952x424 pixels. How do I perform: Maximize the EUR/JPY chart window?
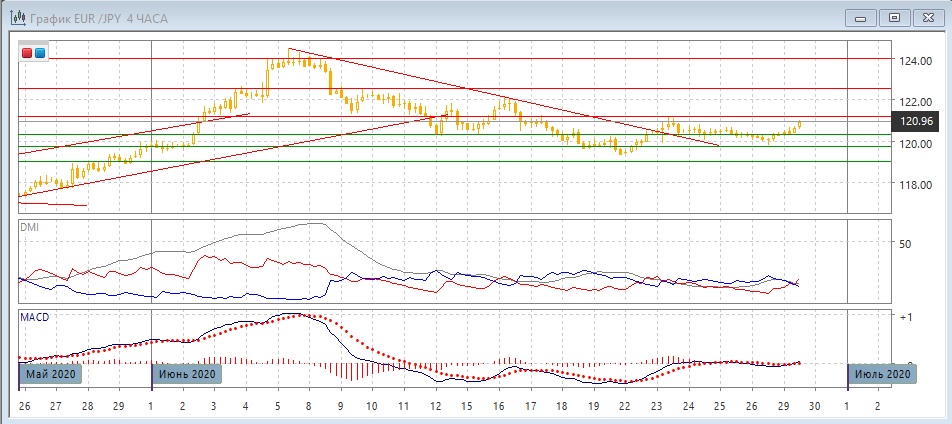click(x=894, y=17)
